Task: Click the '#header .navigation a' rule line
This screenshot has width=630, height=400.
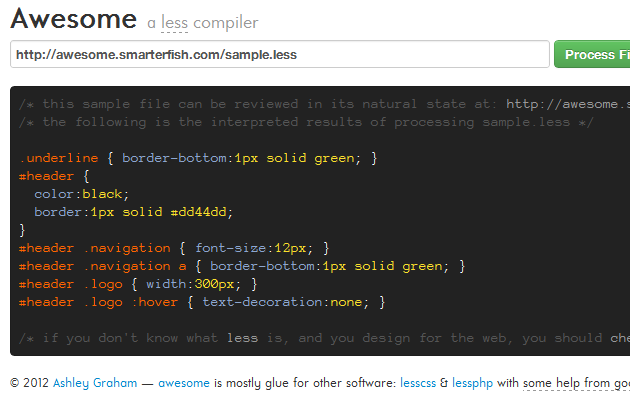Action: 242,266
